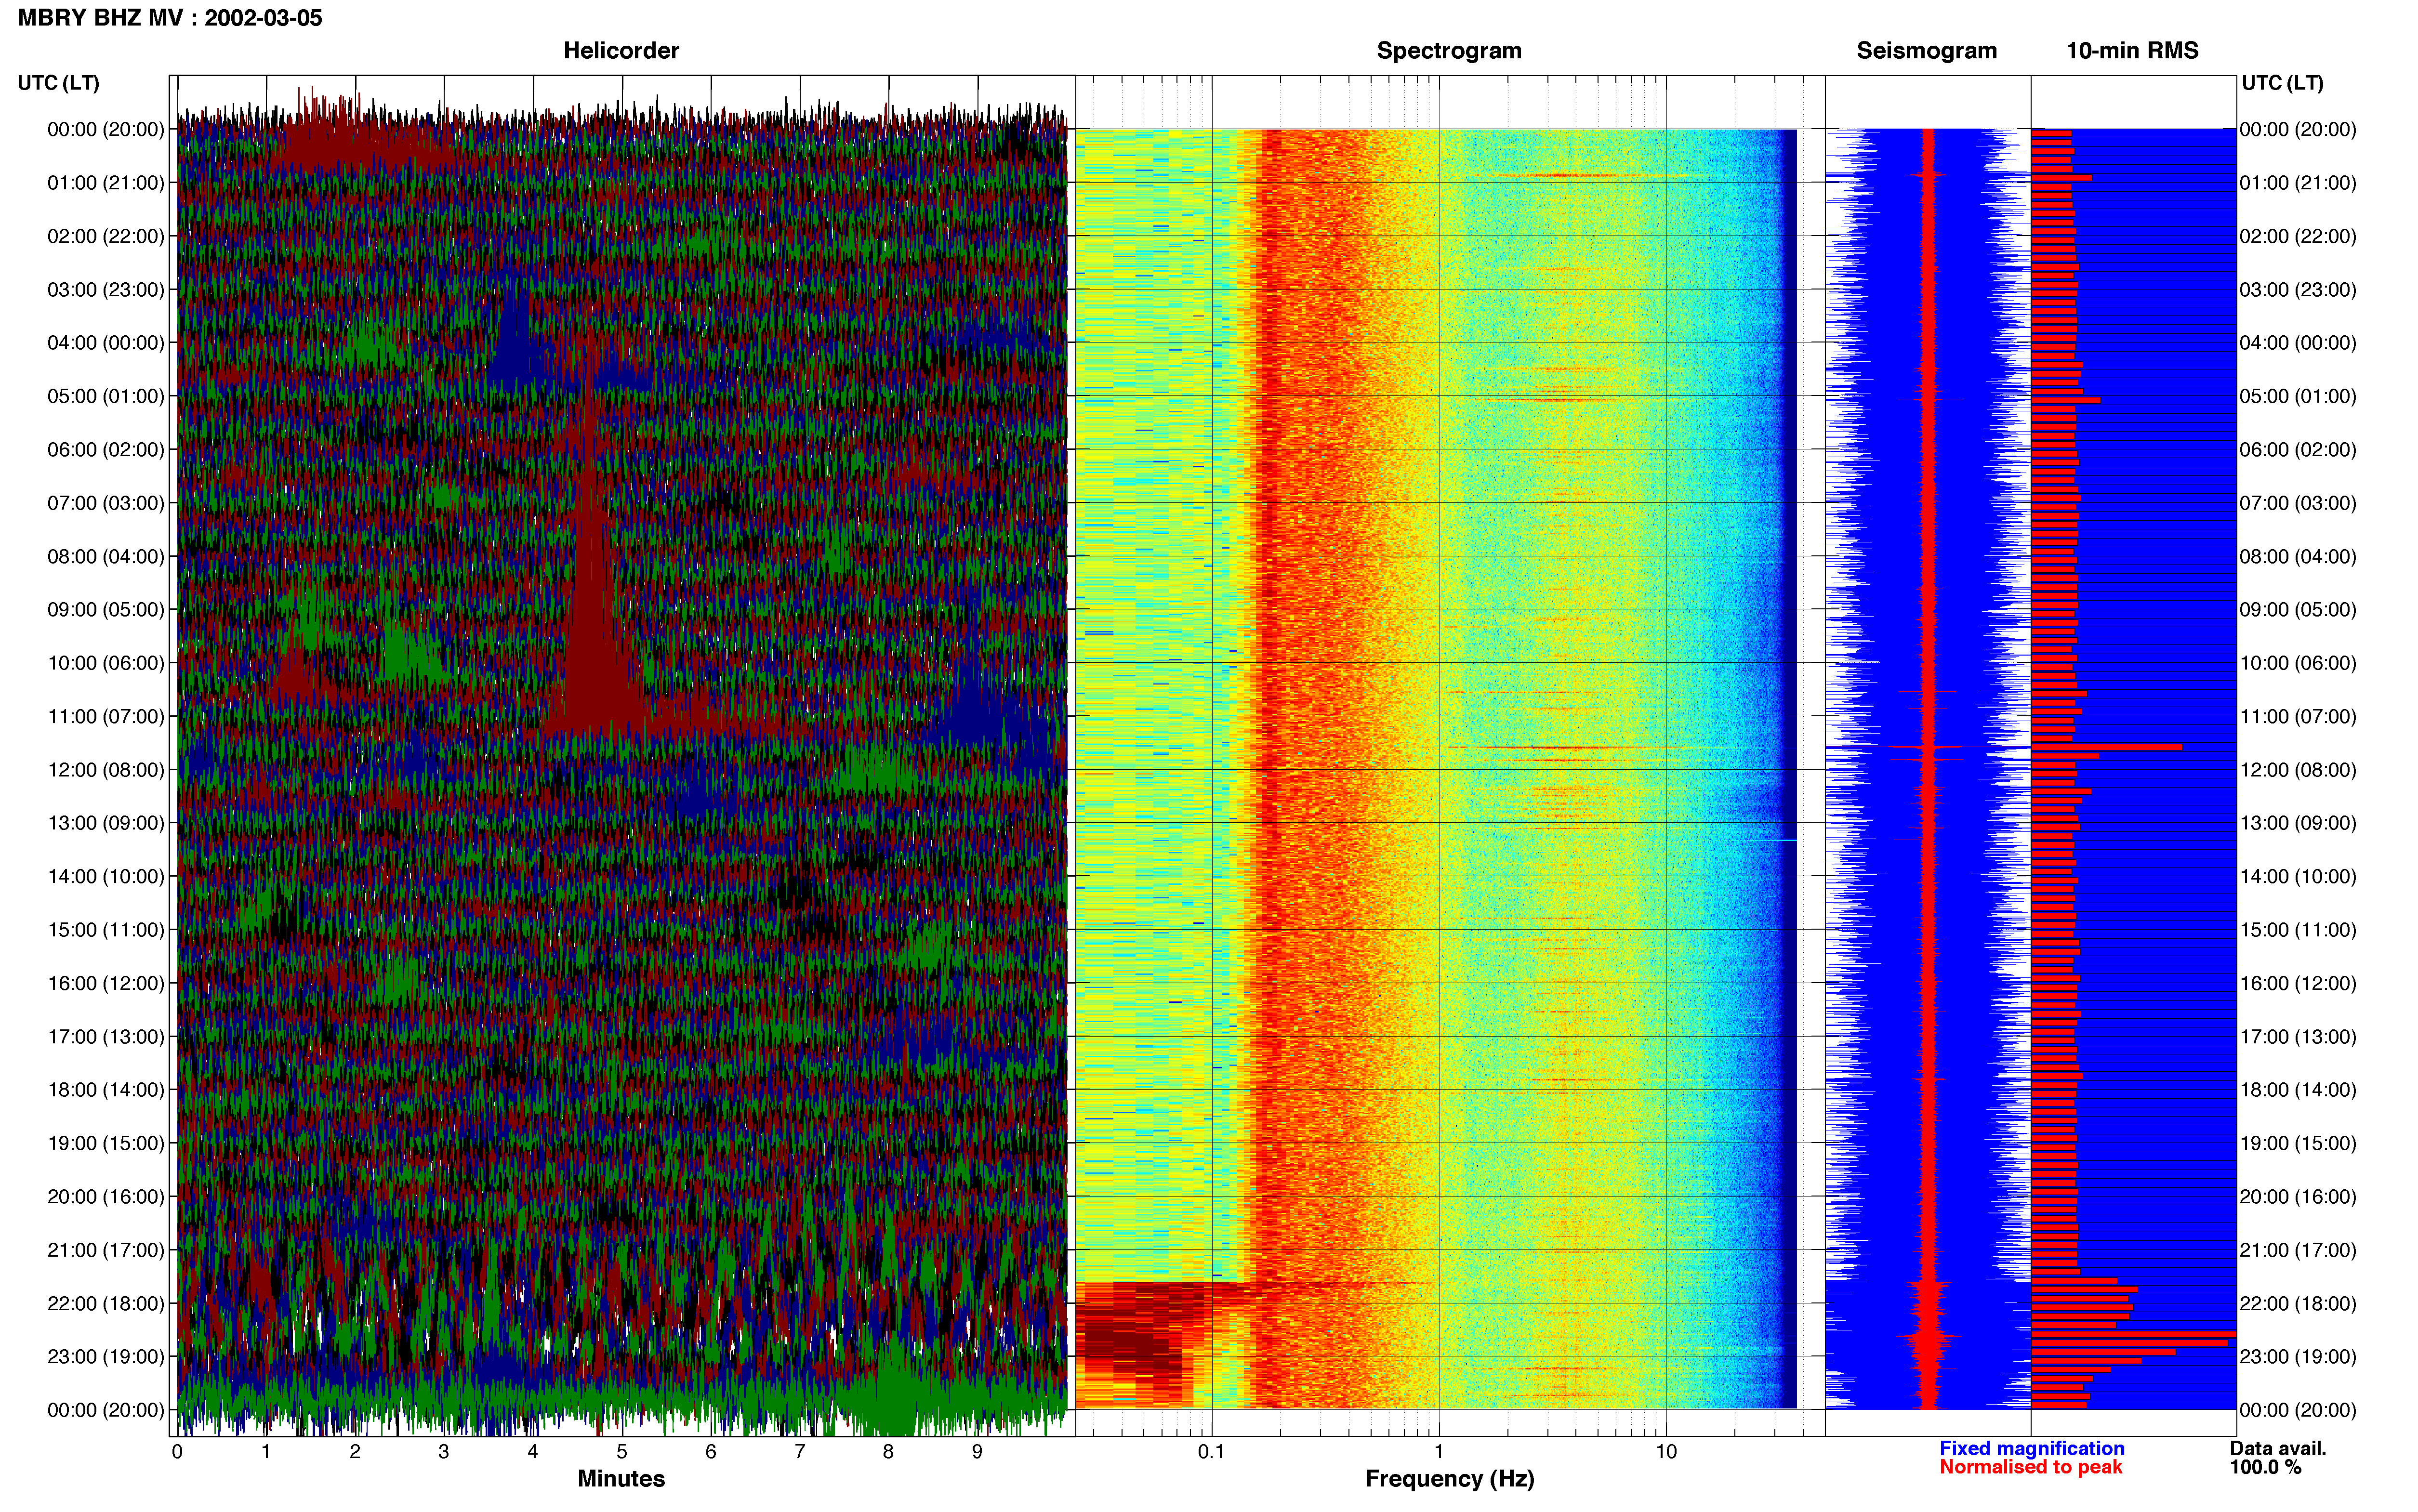The image size is (2418, 1512).
Task: Click 10:00 (06:00) label beside the Helicorder
Action: click(x=106, y=663)
